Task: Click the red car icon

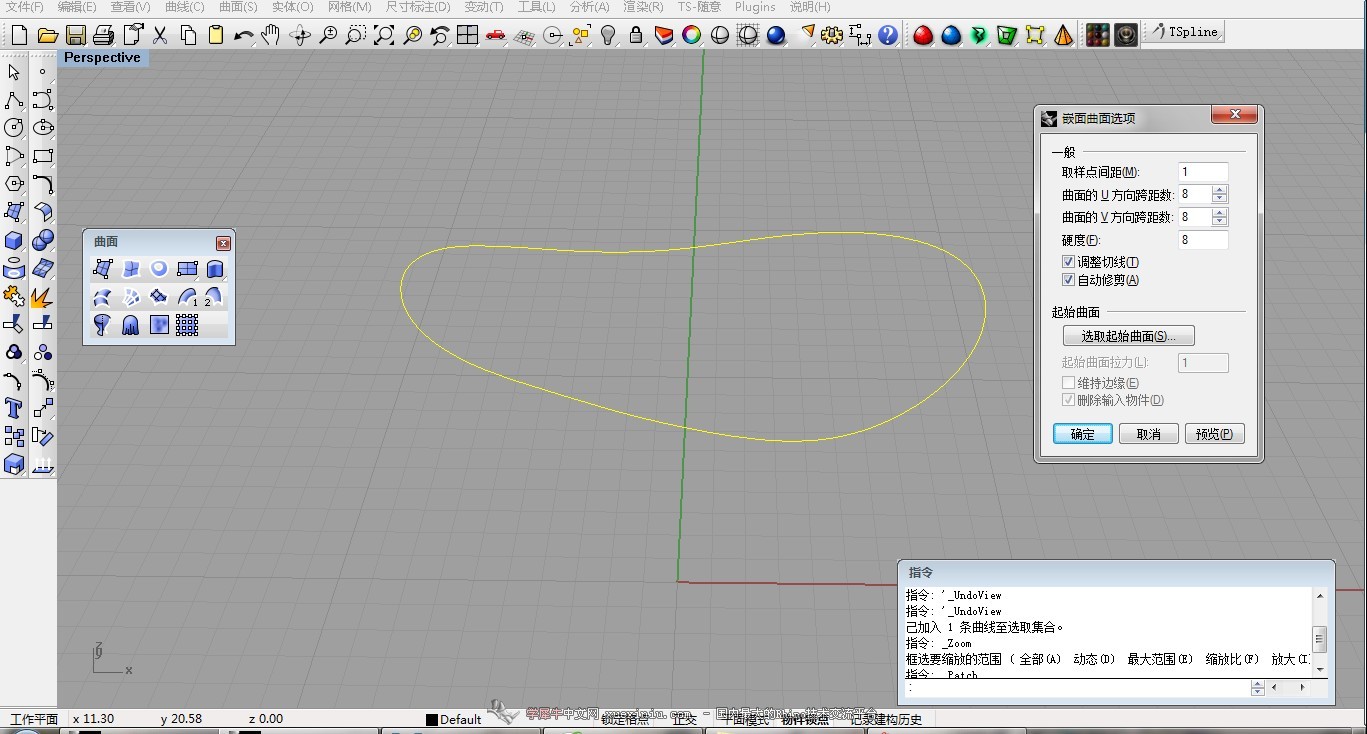Action: [495, 36]
